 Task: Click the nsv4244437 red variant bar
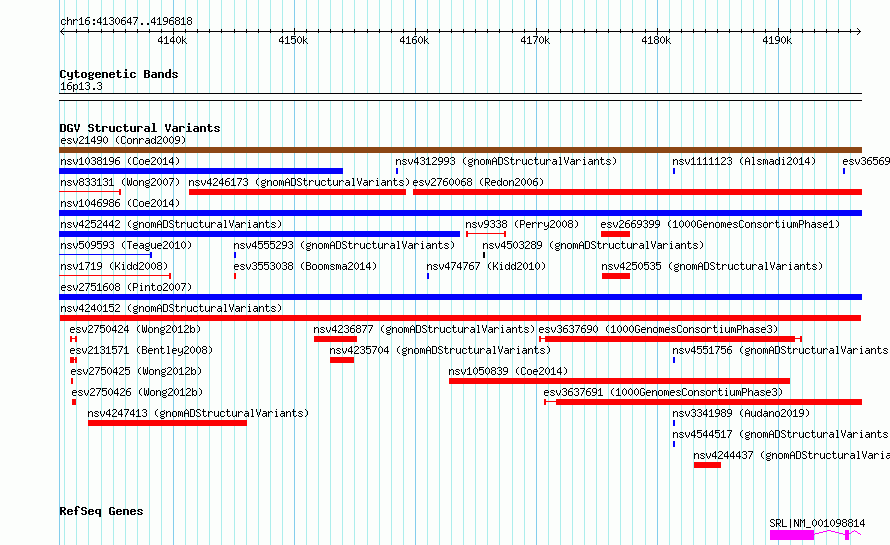click(707, 465)
